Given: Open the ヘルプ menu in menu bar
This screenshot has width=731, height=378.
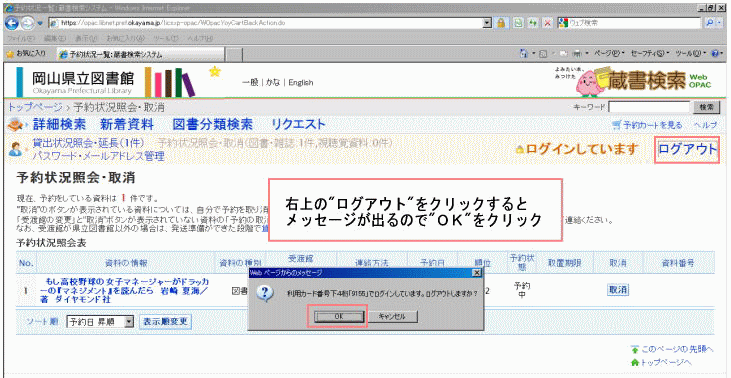Looking at the screenshot, I should (x=200, y=38).
